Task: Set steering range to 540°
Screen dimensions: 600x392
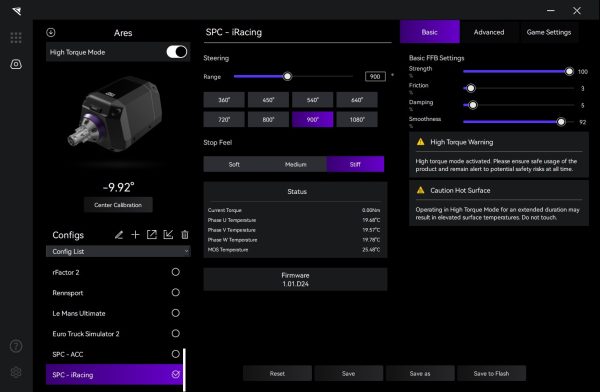Action: (313, 100)
